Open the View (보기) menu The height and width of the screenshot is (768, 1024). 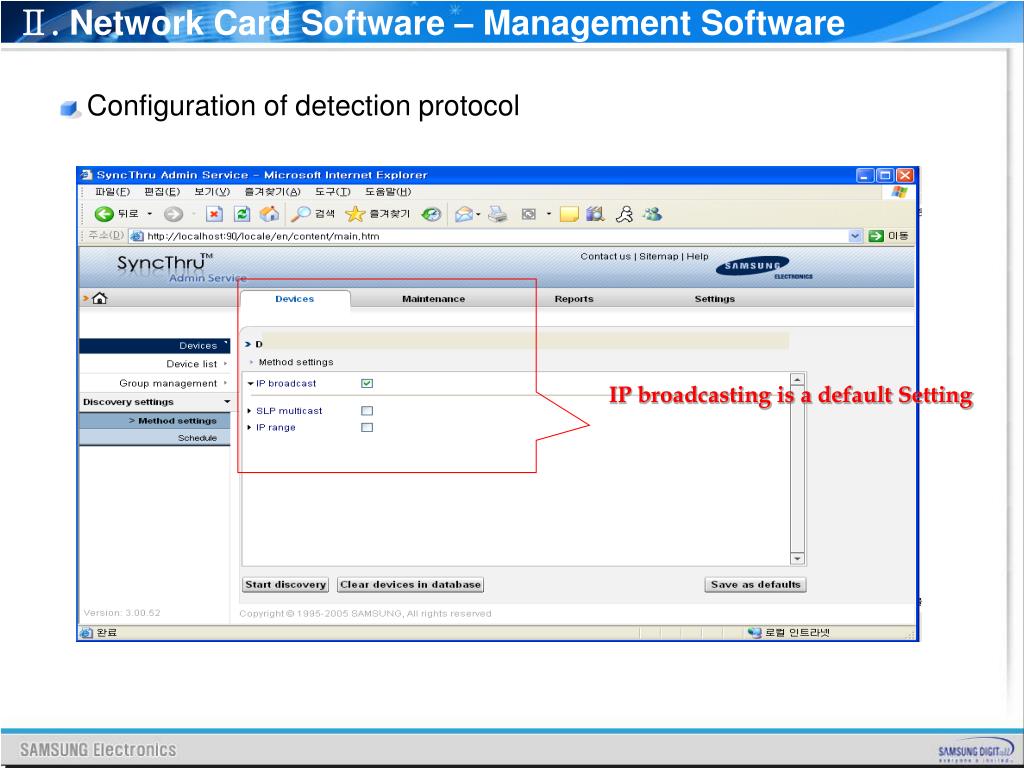tap(212, 191)
